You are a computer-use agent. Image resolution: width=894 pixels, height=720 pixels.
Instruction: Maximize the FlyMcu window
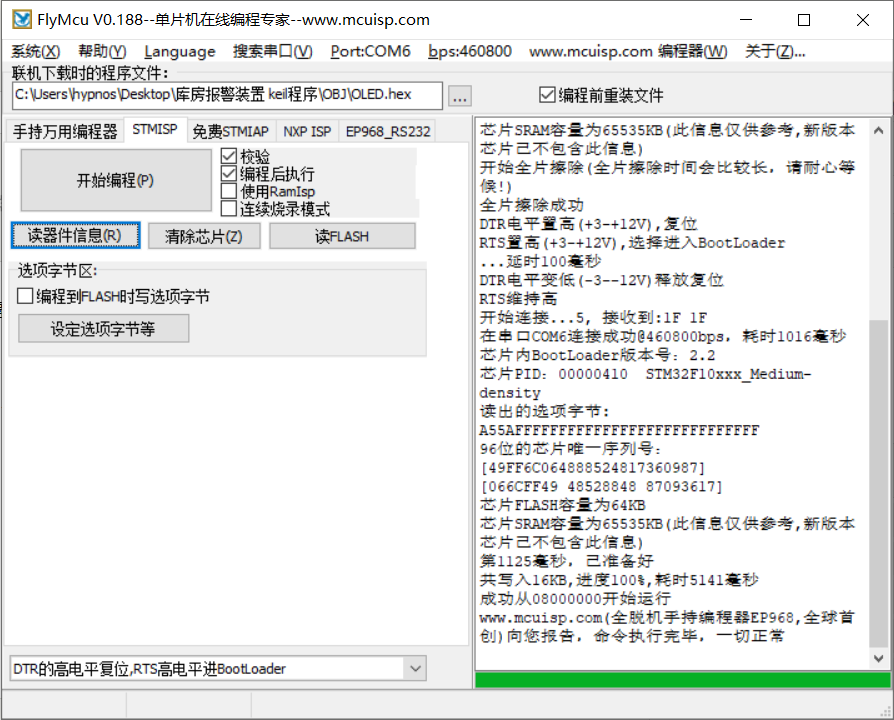(804, 20)
